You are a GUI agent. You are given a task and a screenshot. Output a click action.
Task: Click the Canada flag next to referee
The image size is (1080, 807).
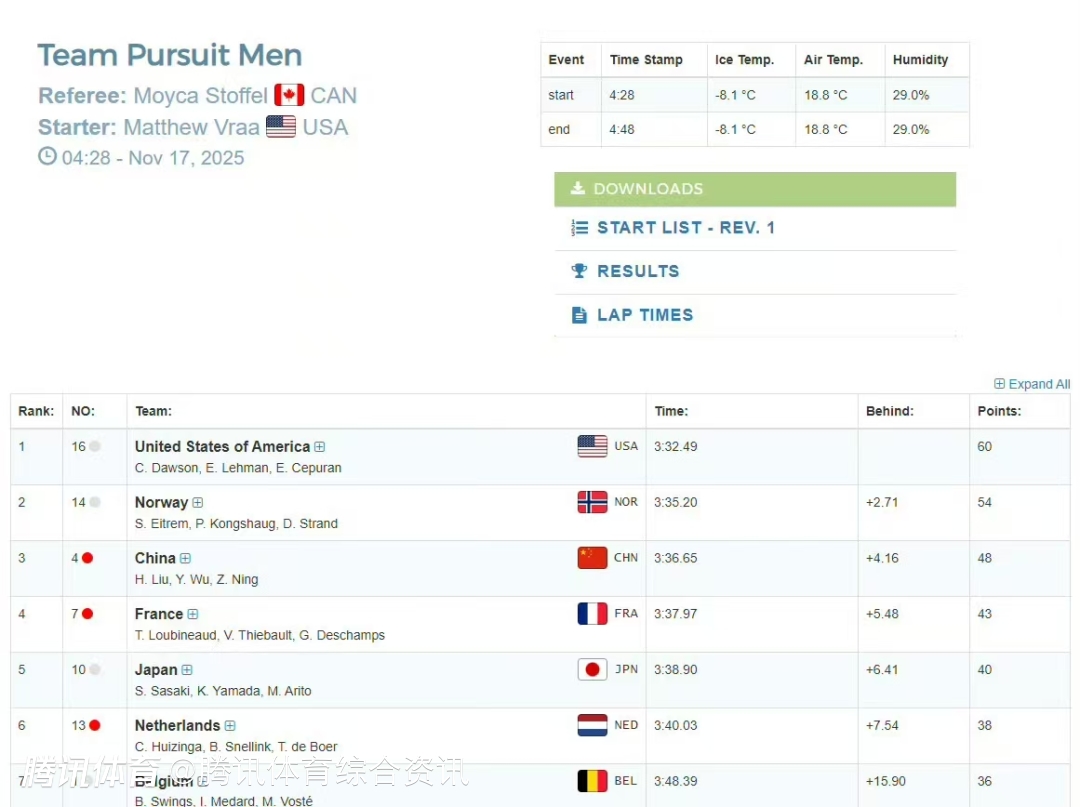[289, 95]
